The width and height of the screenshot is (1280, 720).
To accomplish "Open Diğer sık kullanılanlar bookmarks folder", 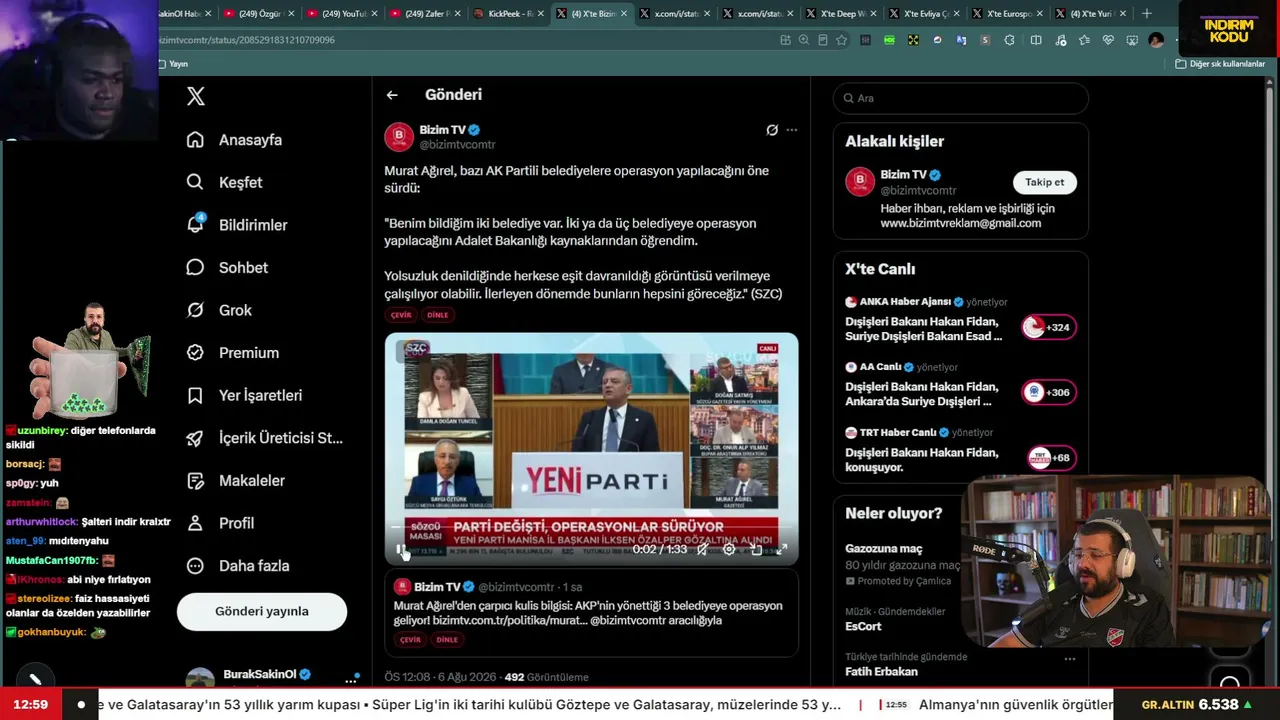I will pos(1220,64).
